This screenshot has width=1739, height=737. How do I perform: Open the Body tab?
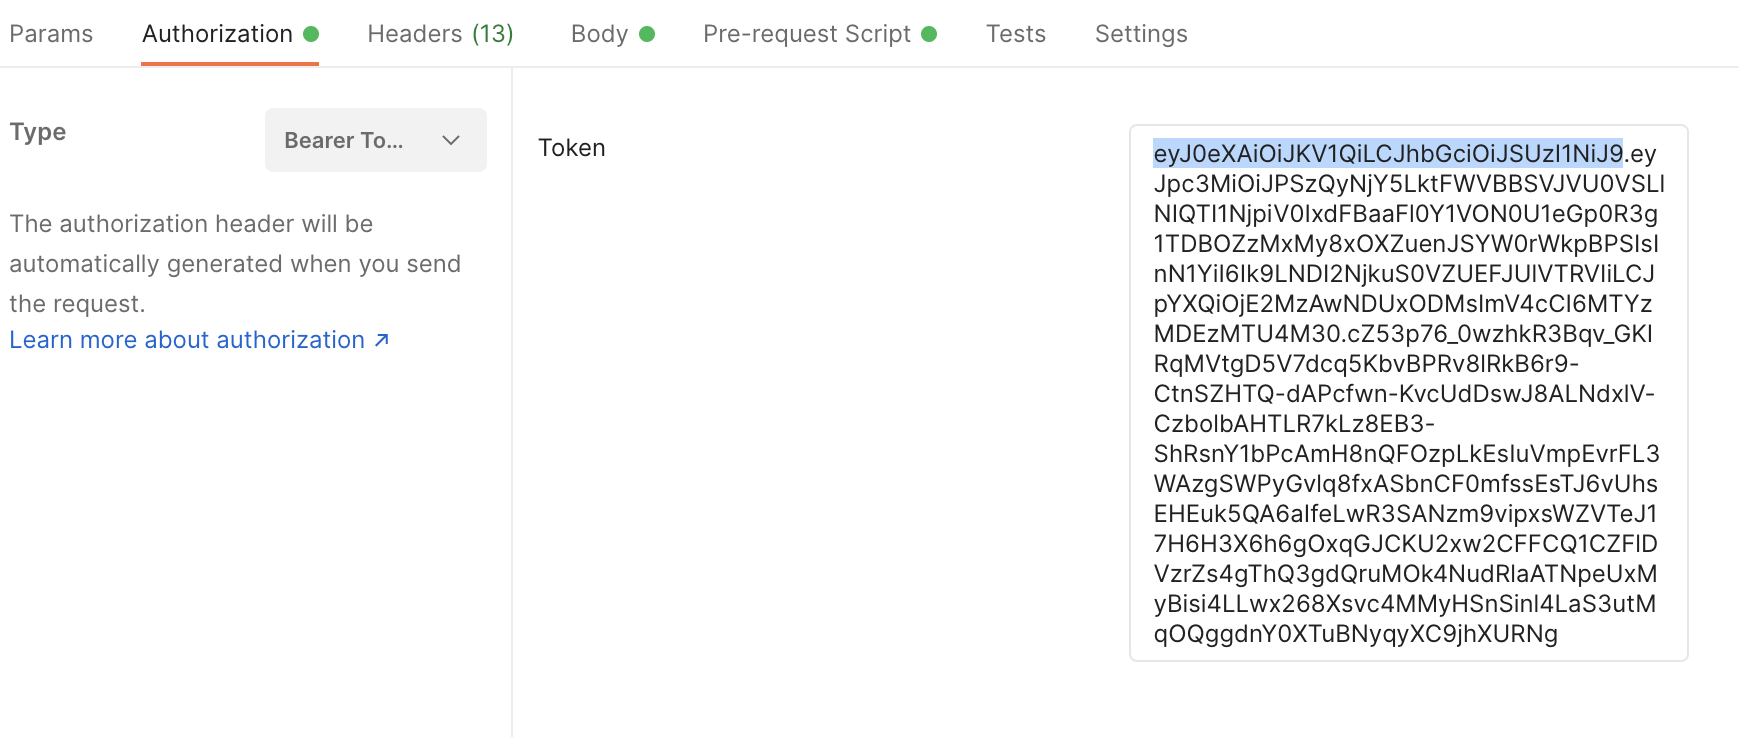(x=599, y=34)
